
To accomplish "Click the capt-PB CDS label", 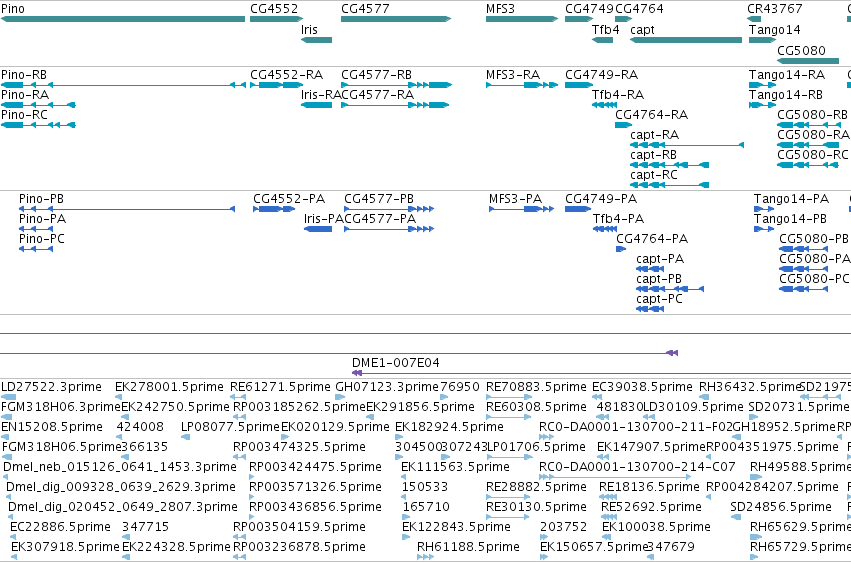I will pos(659,279).
